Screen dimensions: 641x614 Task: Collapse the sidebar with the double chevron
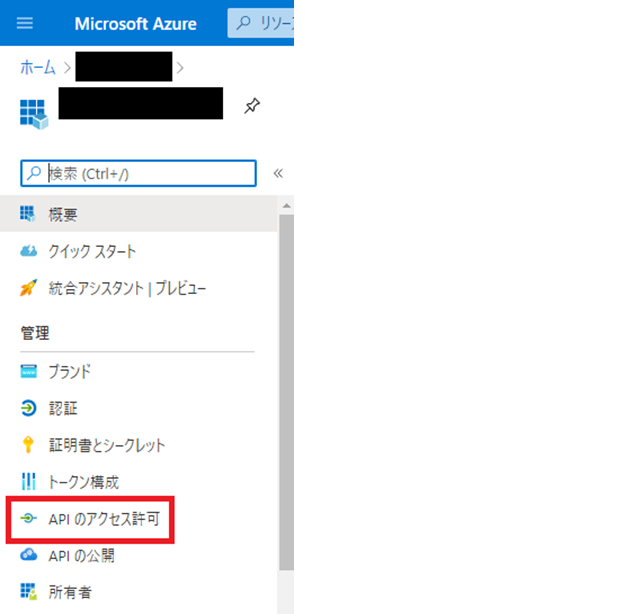click(278, 173)
